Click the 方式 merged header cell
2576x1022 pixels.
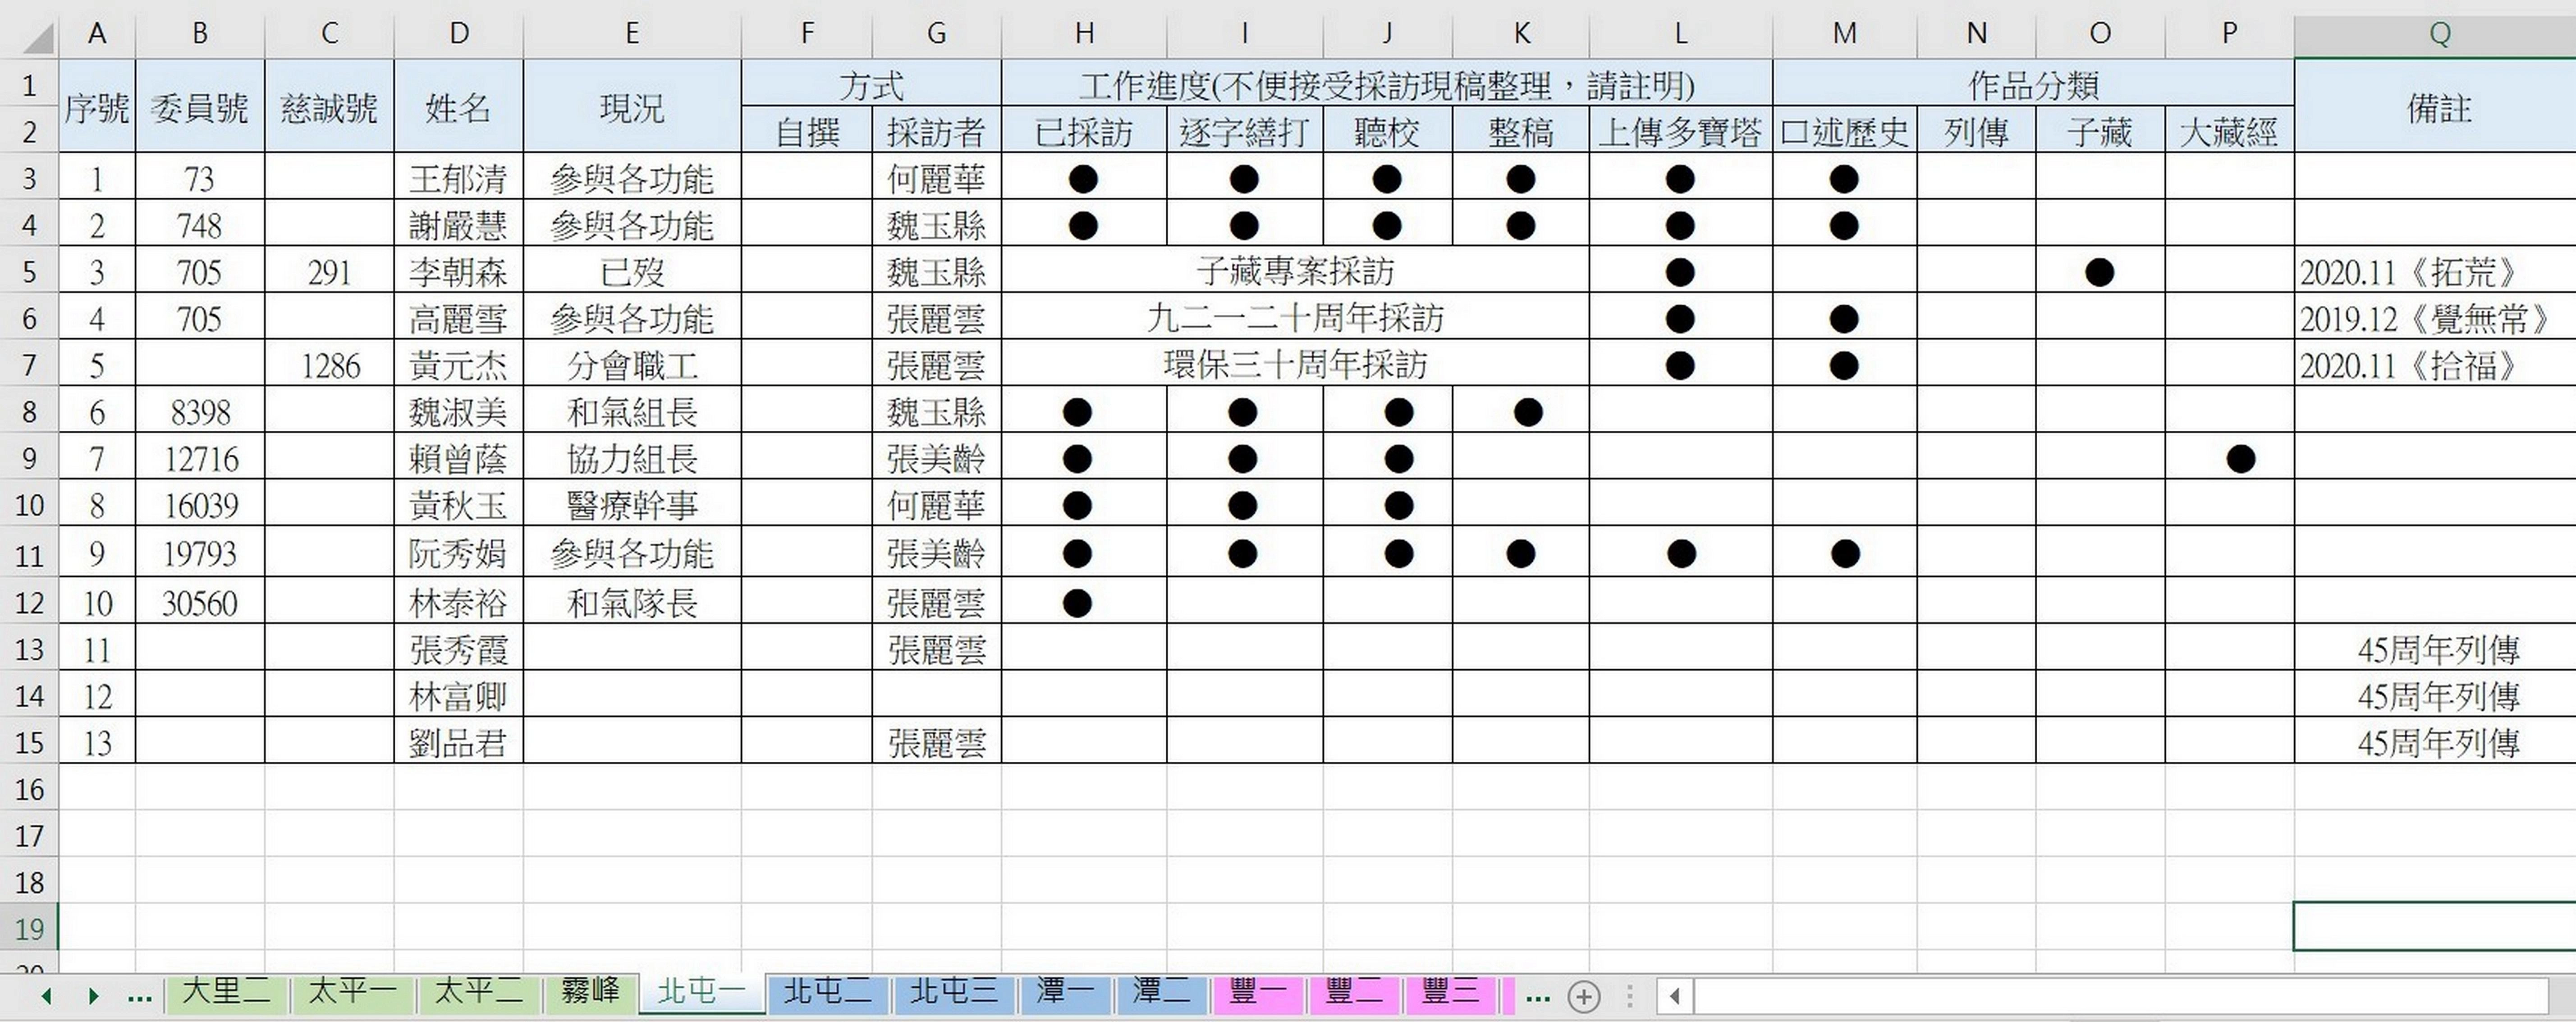tap(871, 84)
